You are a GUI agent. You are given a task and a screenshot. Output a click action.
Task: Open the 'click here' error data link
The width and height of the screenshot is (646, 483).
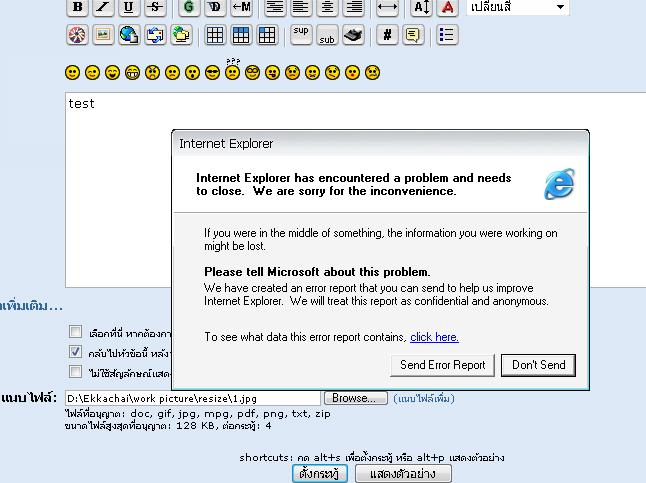(x=434, y=337)
